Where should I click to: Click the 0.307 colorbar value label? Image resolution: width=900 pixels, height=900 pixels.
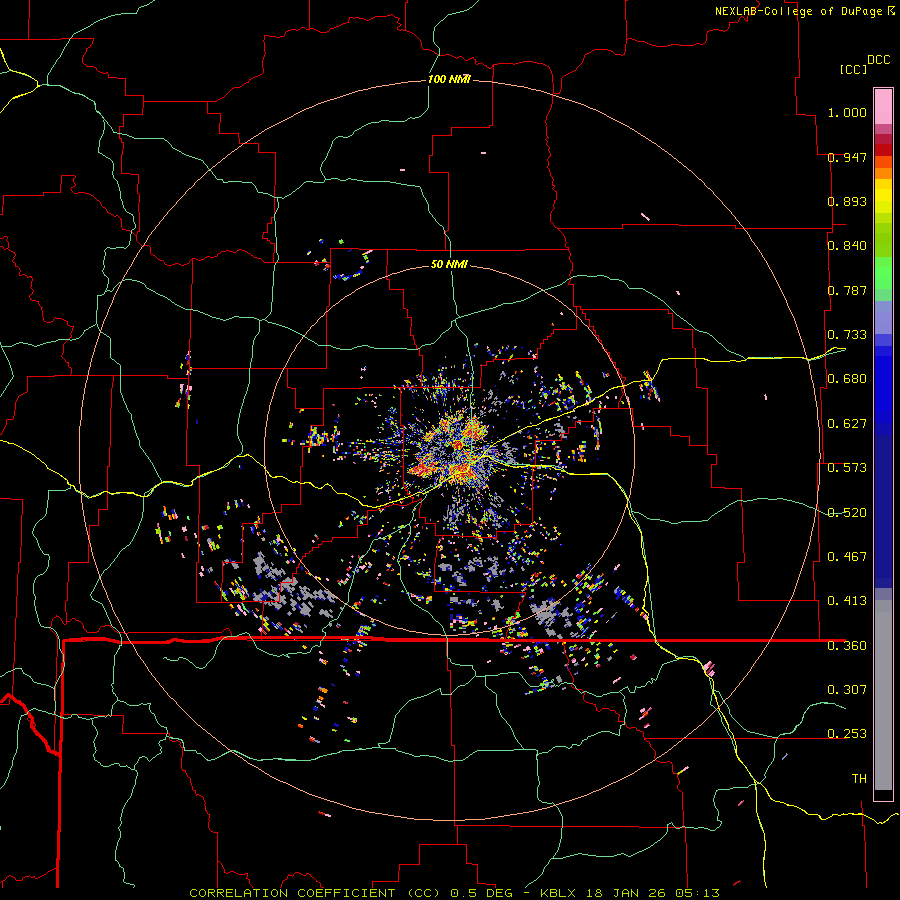(847, 690)
